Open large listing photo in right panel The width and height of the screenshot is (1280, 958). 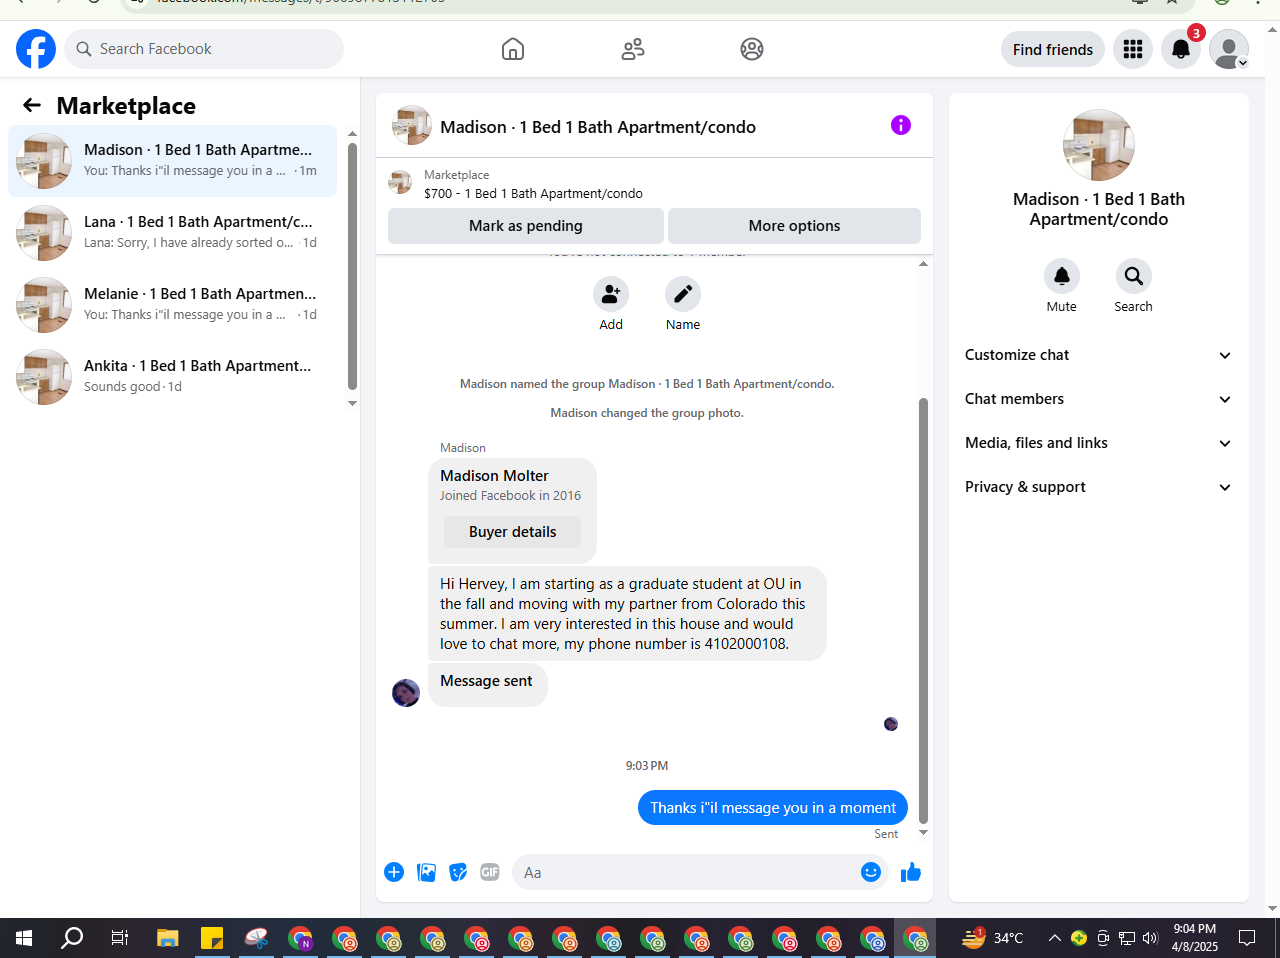pos(1099,145)
